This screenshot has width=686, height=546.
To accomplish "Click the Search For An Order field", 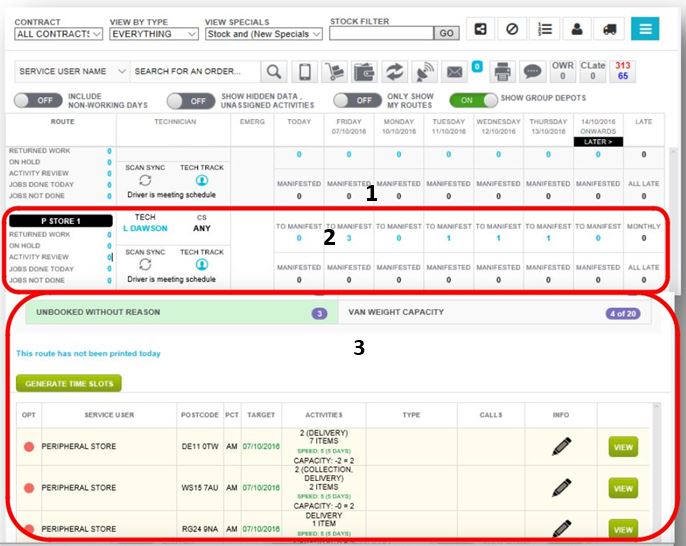I will click(x=194, y=71).
